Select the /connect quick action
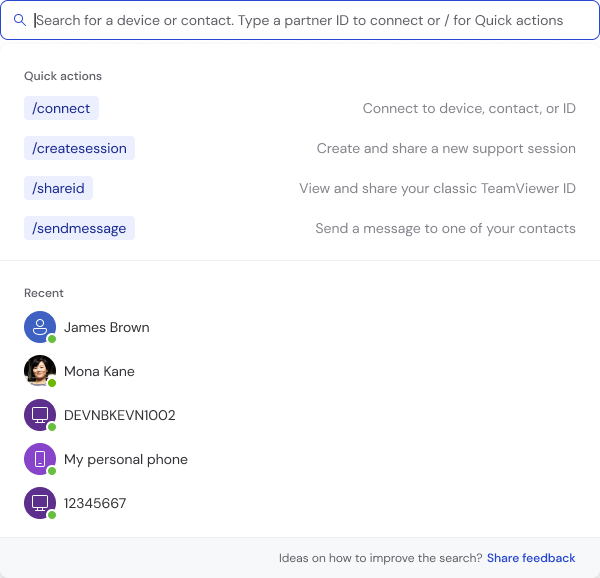600x578 pixels. pyautogui.click(x=61, y=108)
